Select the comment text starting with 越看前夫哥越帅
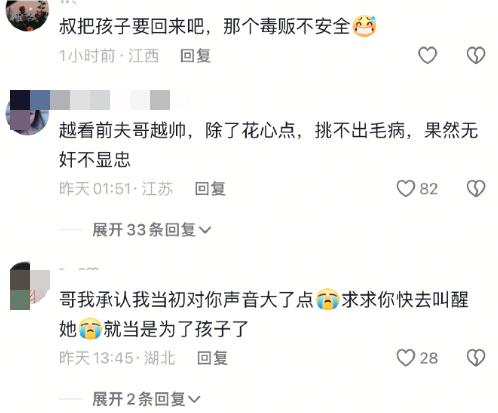Viewport: 498px width, 413px height. click(269, 144)
